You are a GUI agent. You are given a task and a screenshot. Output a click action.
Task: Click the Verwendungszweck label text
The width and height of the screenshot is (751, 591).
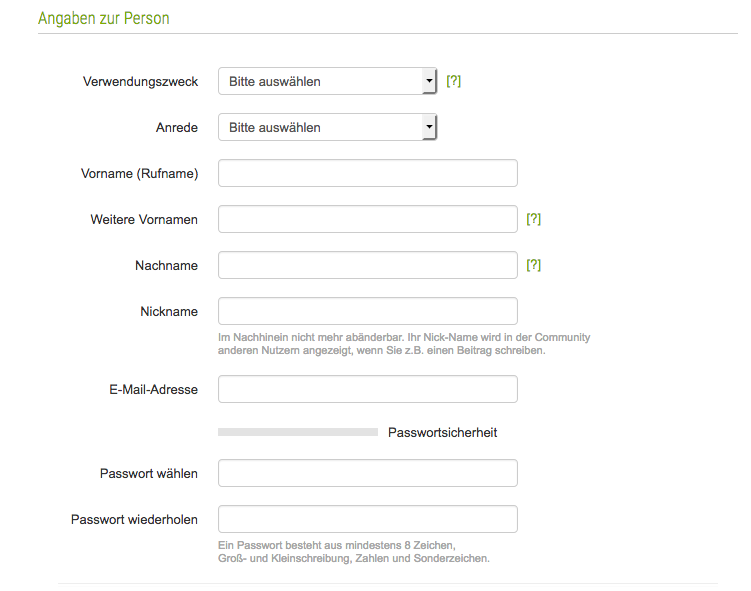pyautogui.click(x=140, y=81)
